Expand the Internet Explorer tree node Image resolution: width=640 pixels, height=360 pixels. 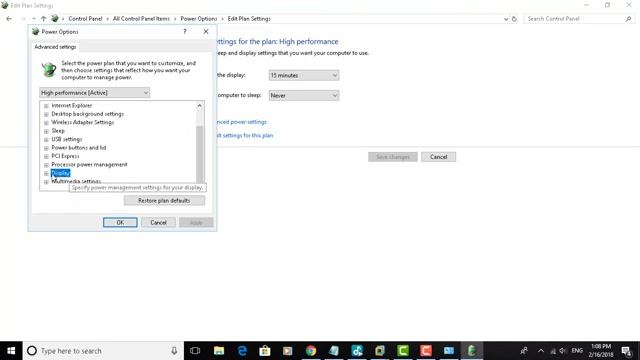click(46, 106)
